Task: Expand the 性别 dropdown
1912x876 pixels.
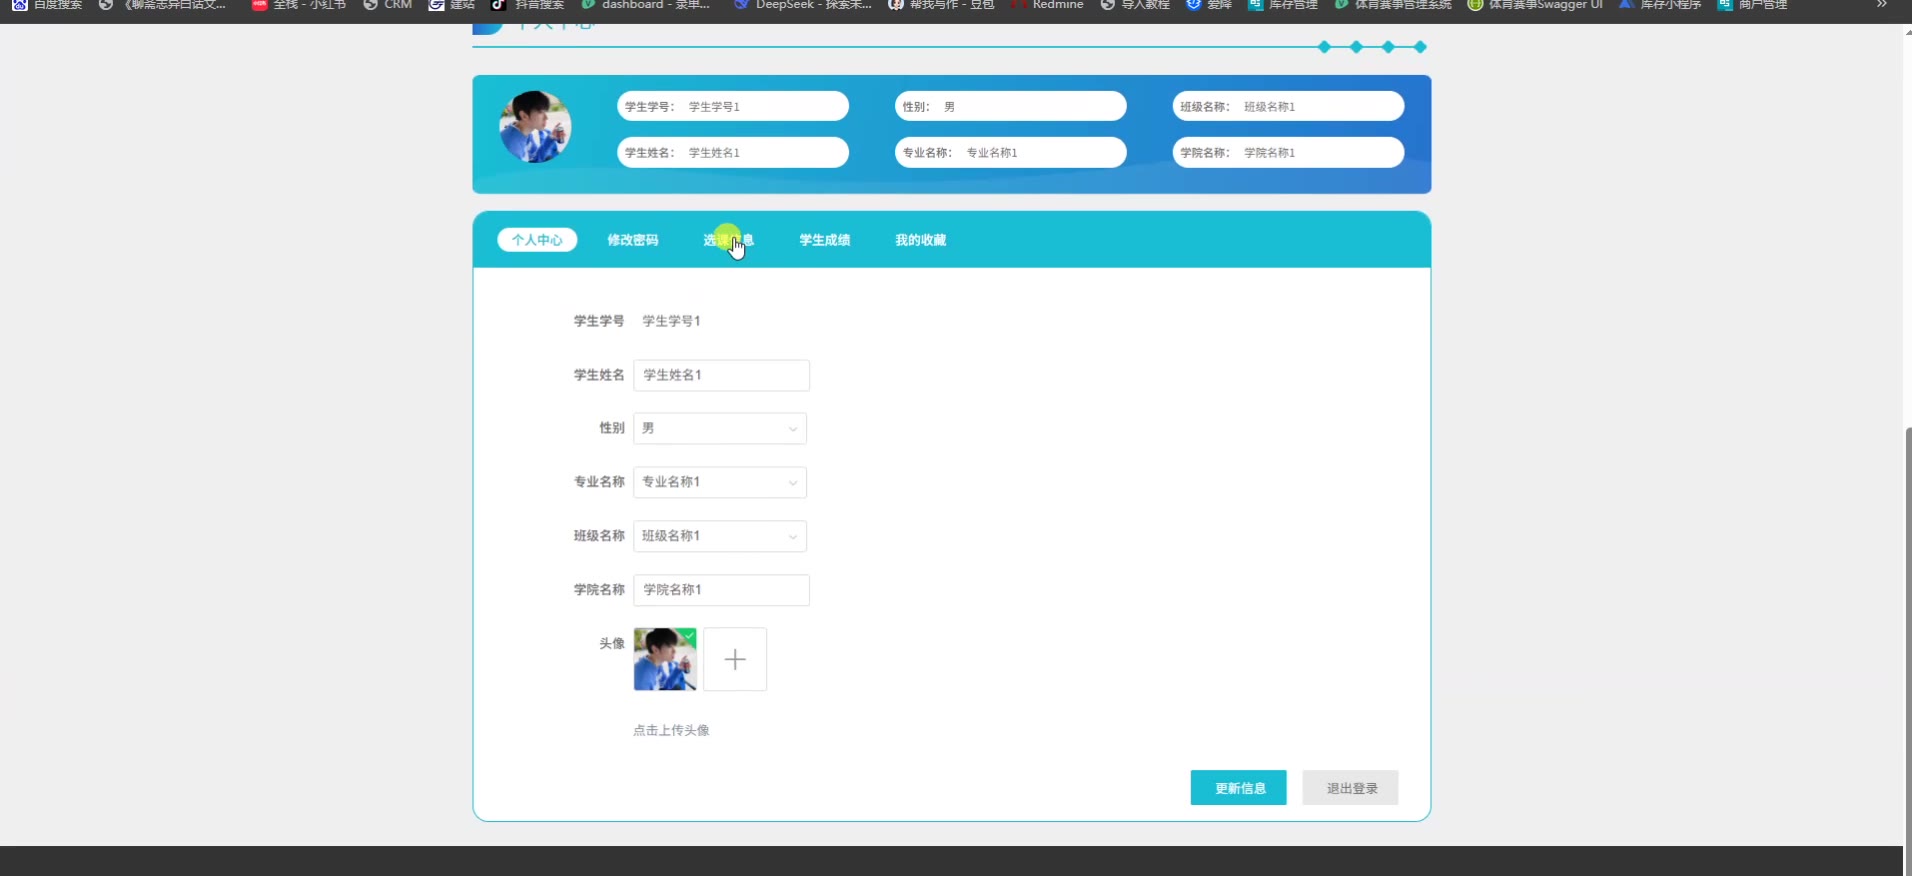Action: click(x=720, y=428)
